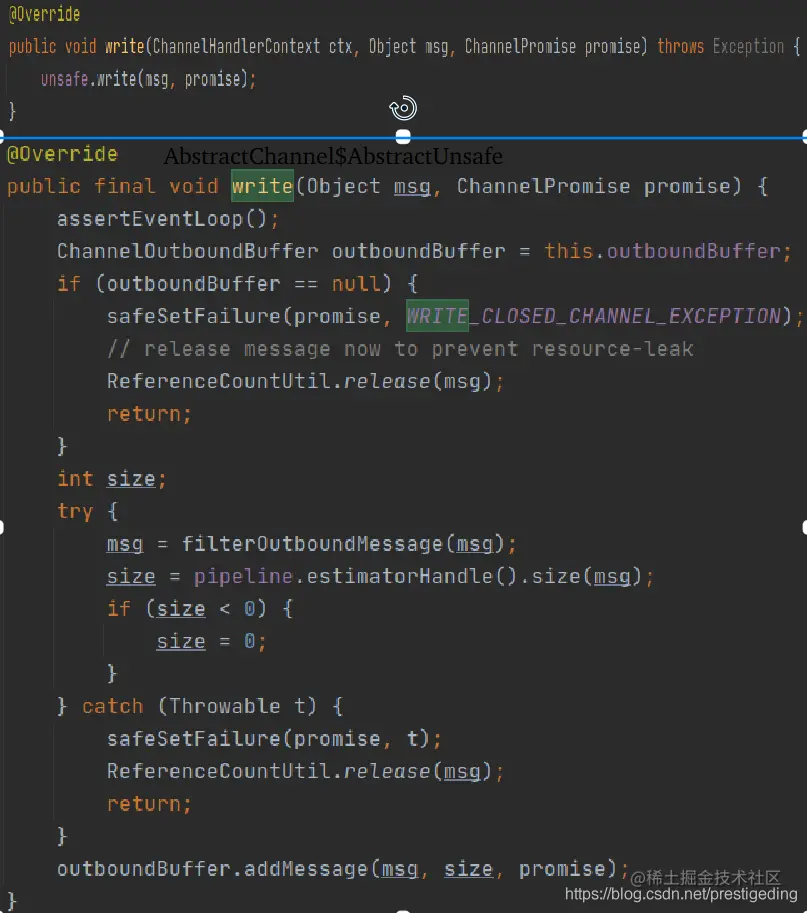Click "Object msg" parameter in the first write method
Image resolution: width=807 pixels, height=913 pixels.
tap(409, 47)
